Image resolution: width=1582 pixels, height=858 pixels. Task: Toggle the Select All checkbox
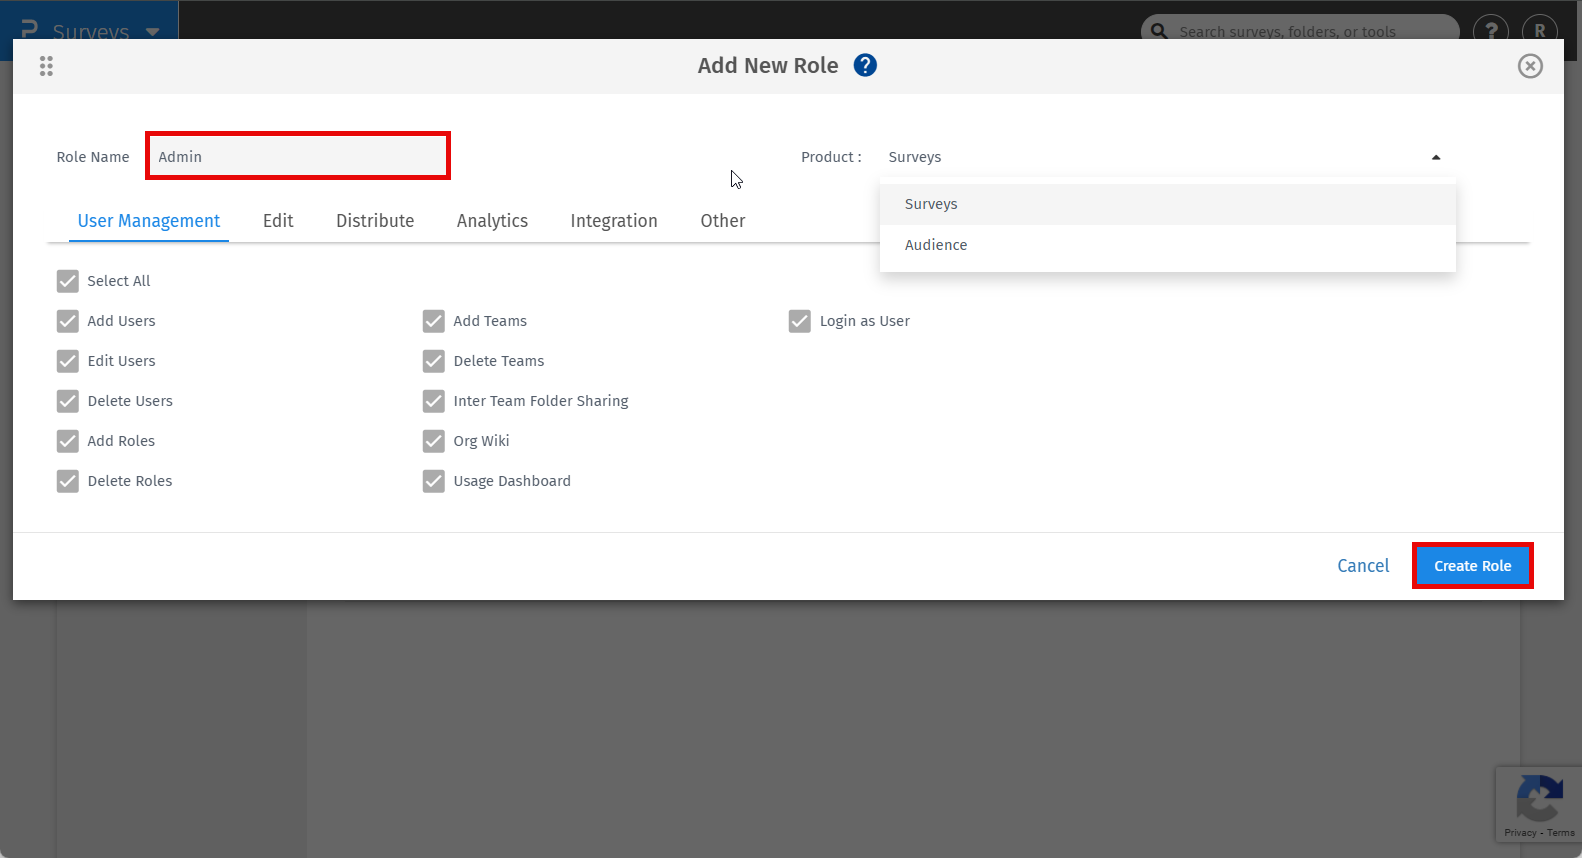point(67,281)
